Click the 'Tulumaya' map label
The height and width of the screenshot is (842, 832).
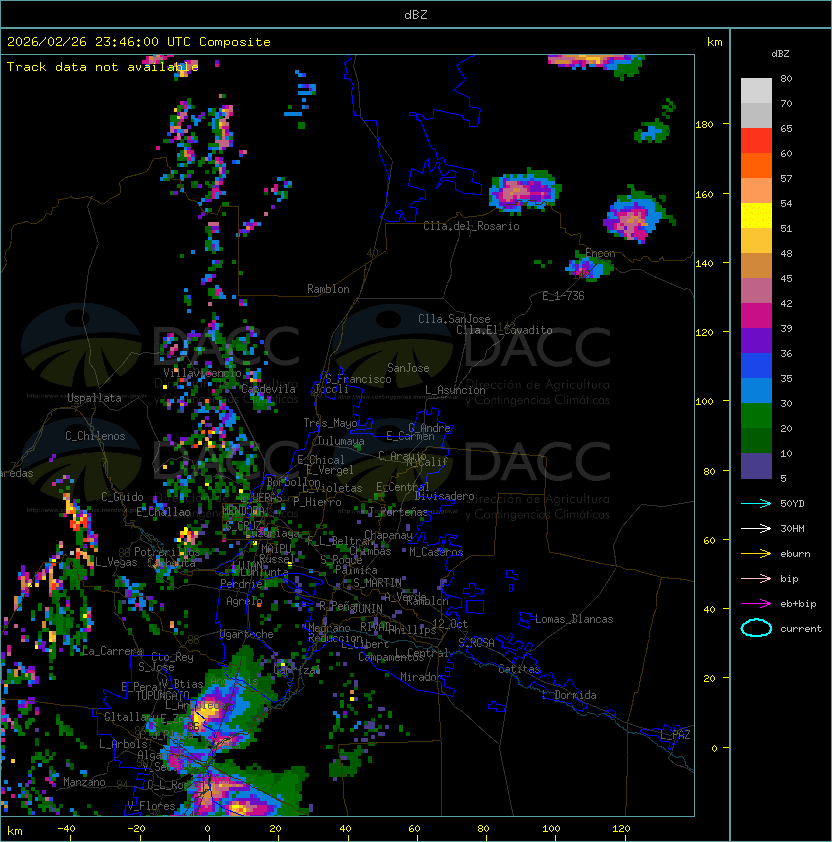pyautogui.click(x=341, y=441)
